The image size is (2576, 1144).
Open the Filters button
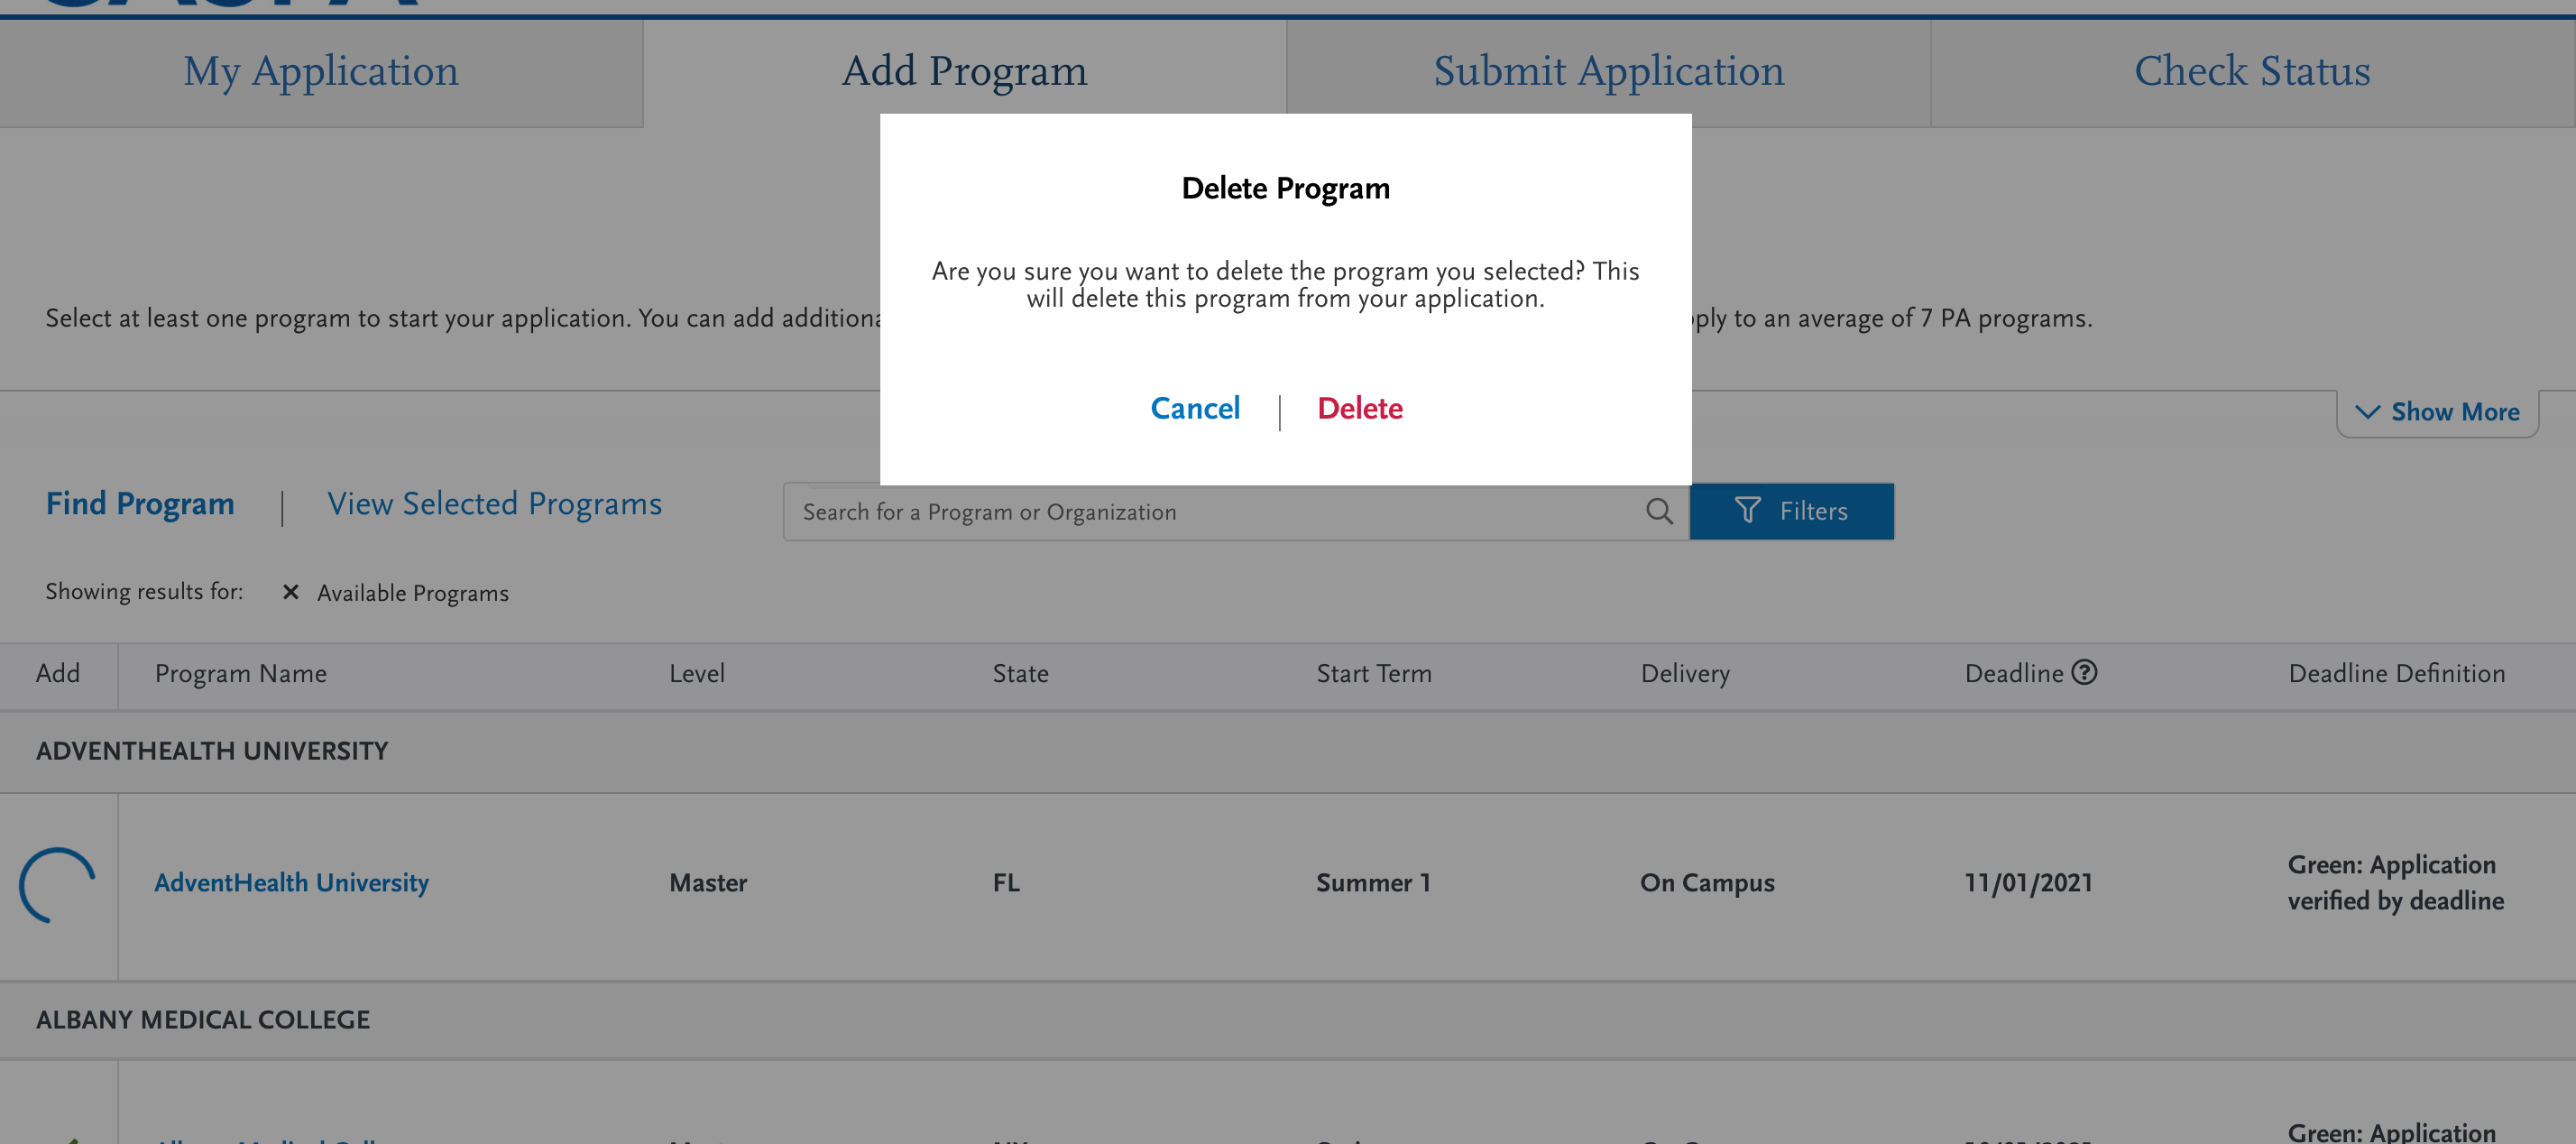[x=1791, y=511]
